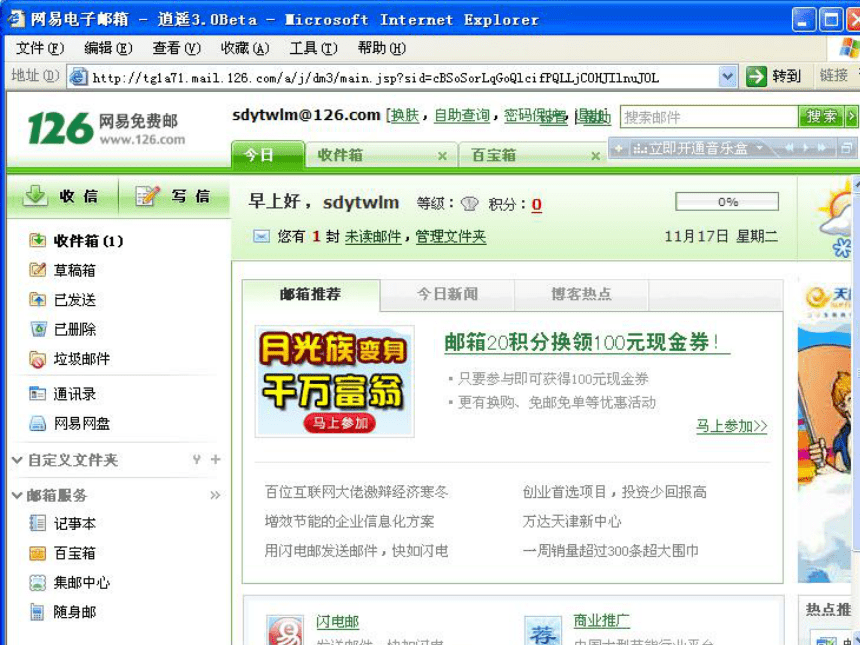Switch to the 今日 tab

[268, 155]
